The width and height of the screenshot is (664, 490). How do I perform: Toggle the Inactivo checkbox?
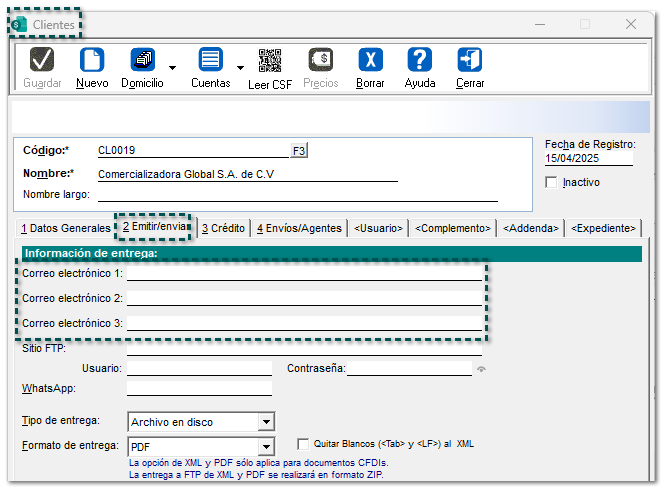tap(551, 183)
